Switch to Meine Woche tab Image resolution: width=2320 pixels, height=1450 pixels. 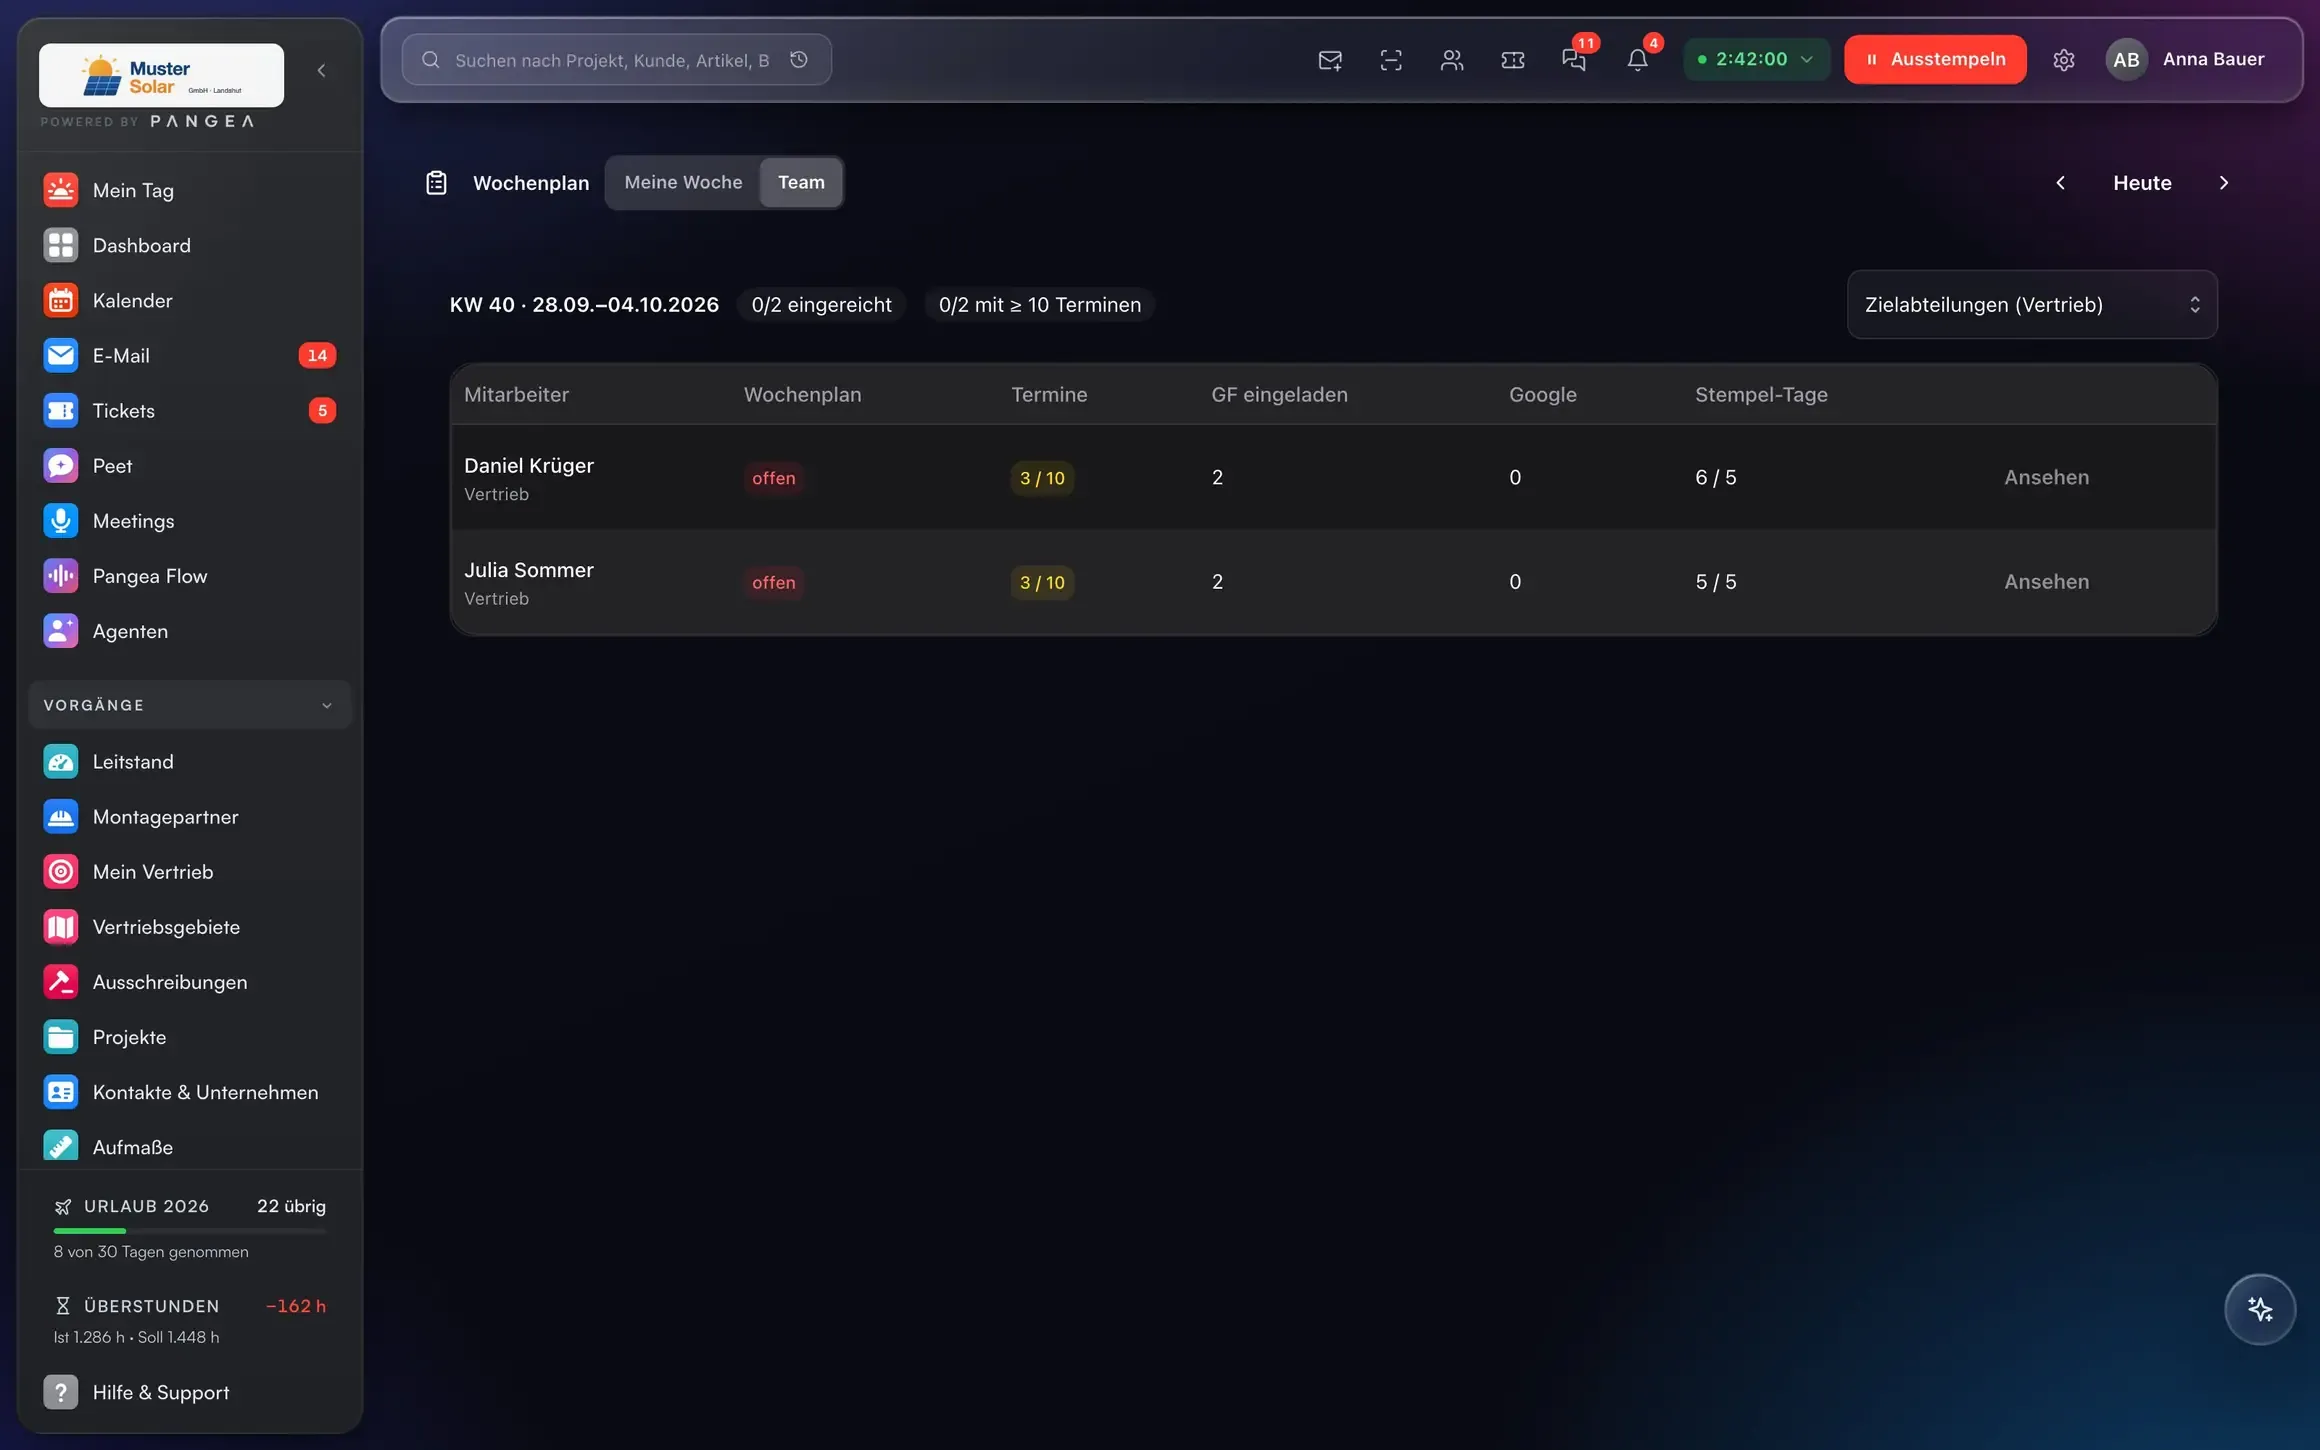683,182
